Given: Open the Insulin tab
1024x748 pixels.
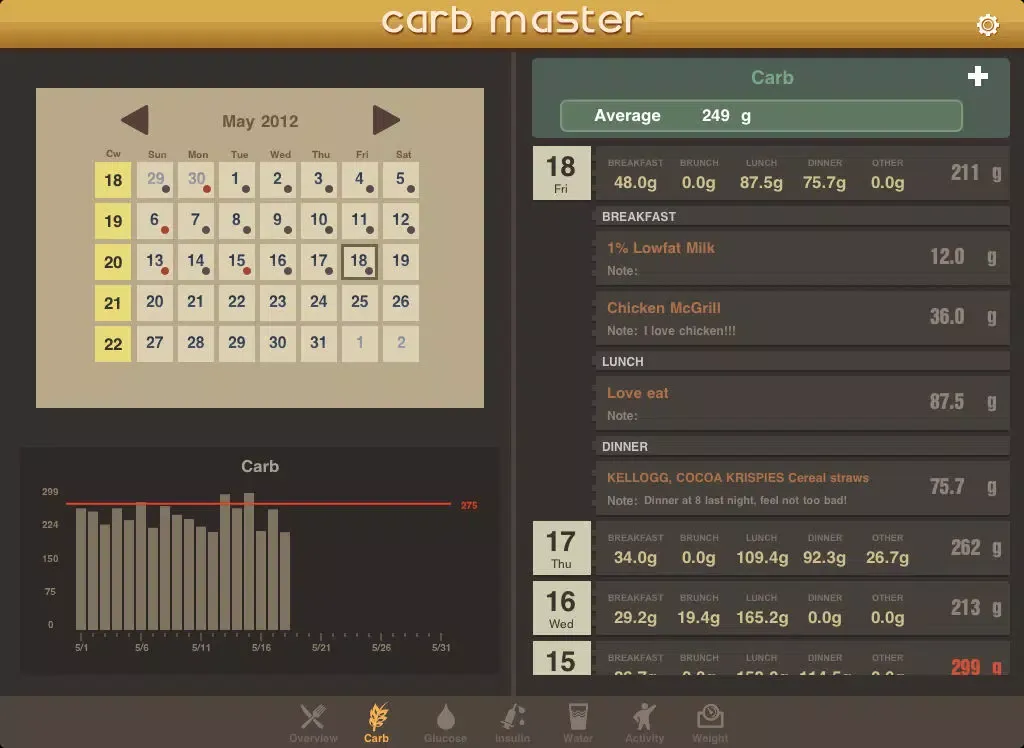Looking at the screenshot, I should (513, 723).
